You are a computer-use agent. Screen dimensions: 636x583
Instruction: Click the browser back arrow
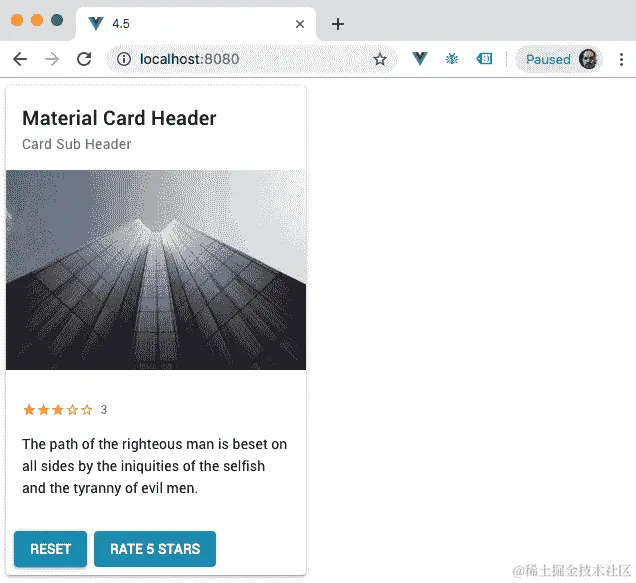[x=20, y=59]
